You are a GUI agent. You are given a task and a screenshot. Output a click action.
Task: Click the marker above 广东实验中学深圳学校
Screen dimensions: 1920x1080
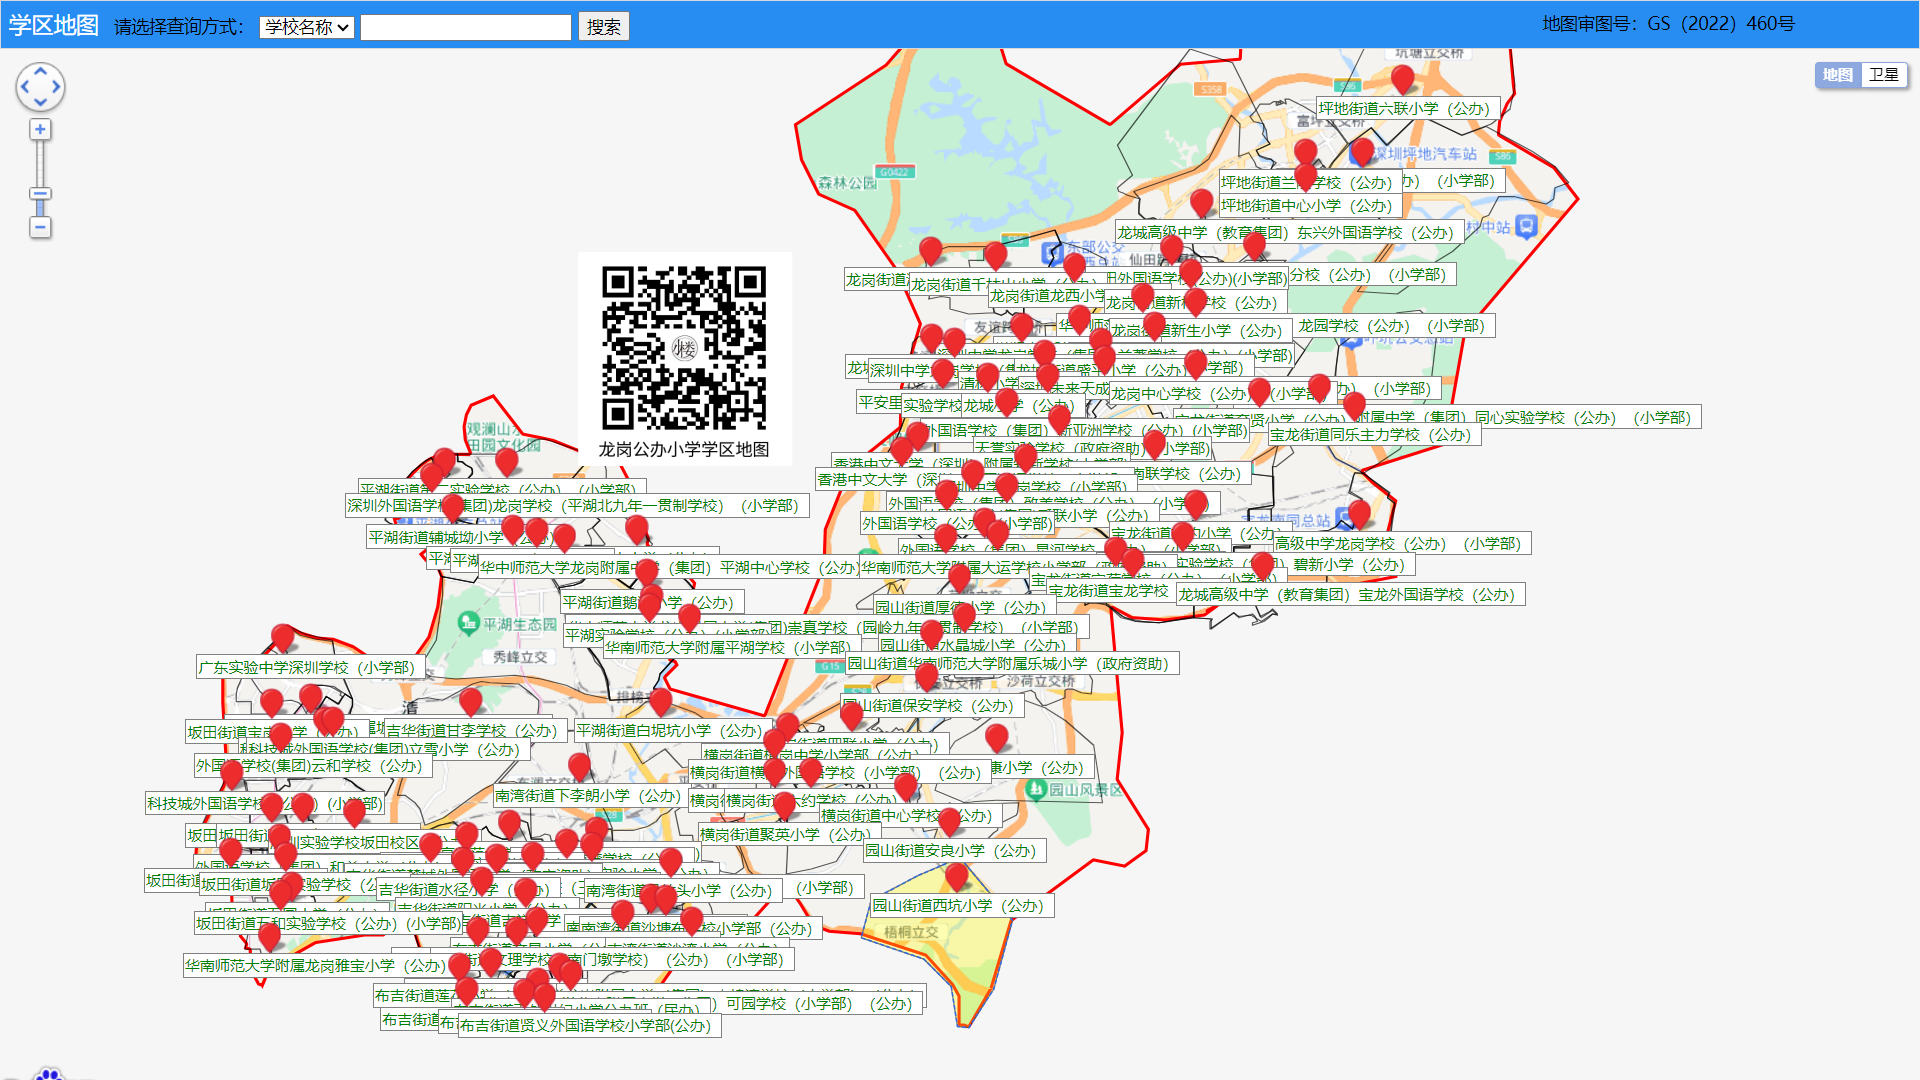click(x=283, y=637)
